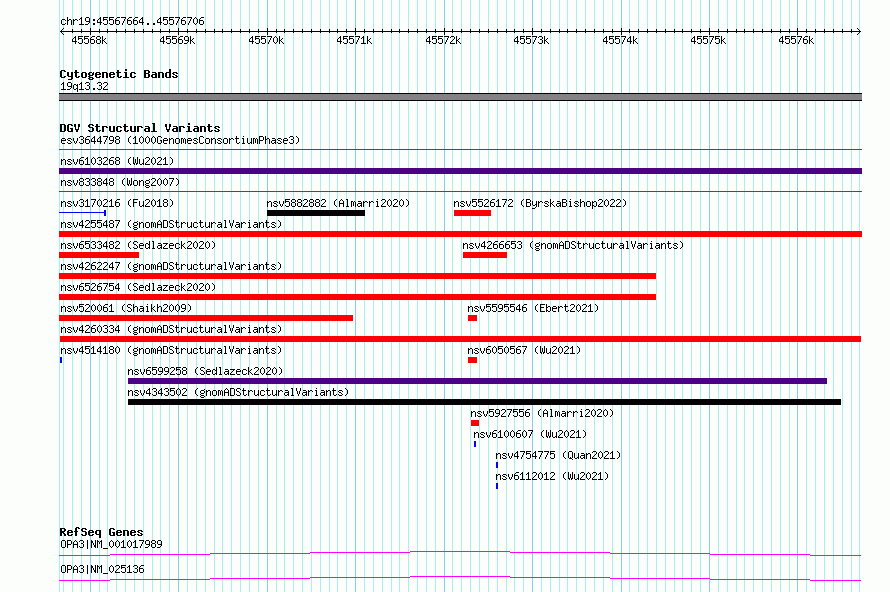Click the 45575k ruler tick label
Screen dimensions: 890x592
pyautogui.click(x=708, y=40)
